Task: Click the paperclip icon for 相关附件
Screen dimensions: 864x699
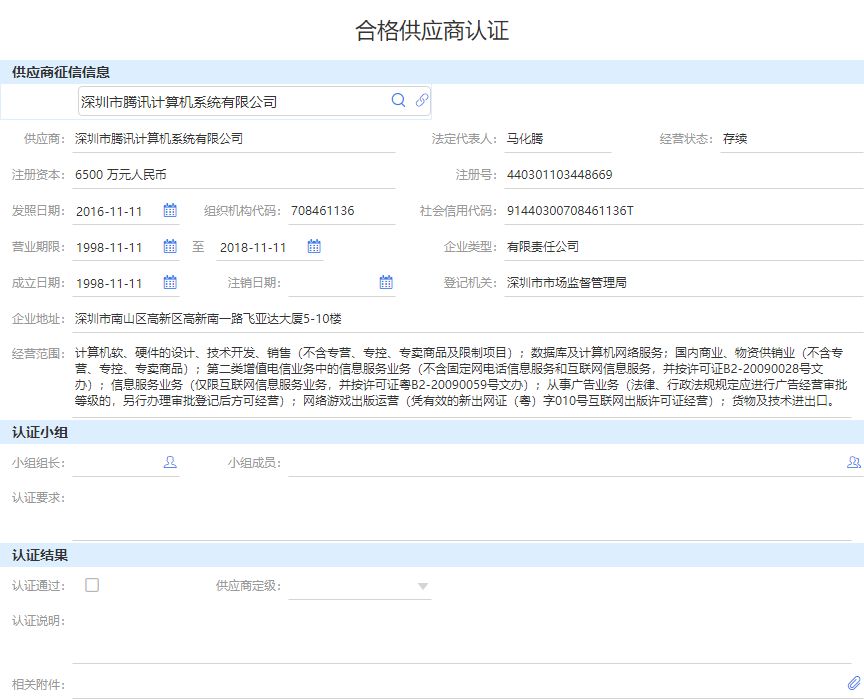Action: pyautogui.click(x=854, y=684)
